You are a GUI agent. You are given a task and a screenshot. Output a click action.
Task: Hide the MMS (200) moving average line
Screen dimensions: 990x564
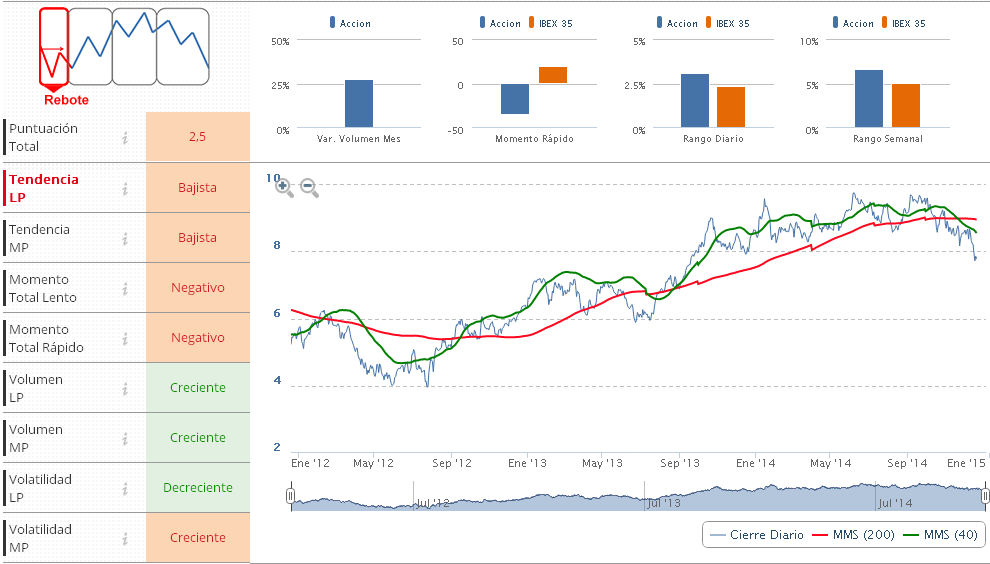coord(849,535)
